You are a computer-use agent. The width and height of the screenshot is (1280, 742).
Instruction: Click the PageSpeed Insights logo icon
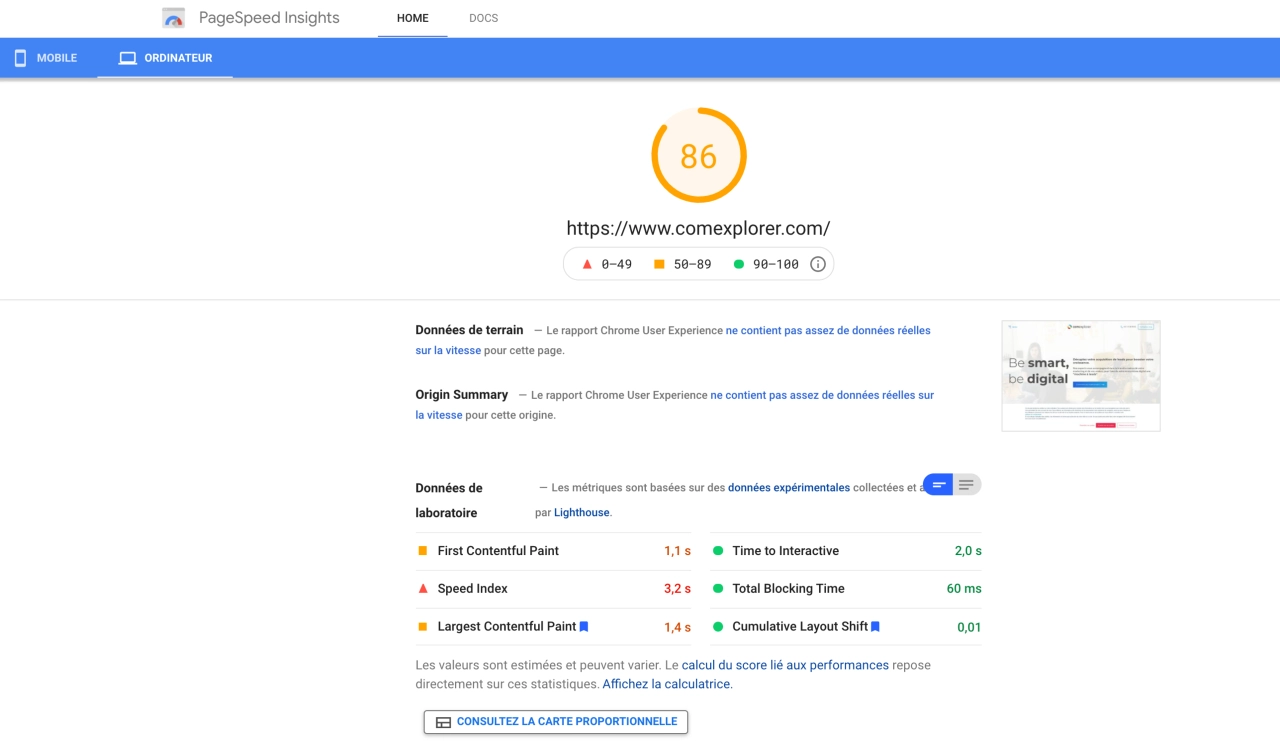click(174, 18)
